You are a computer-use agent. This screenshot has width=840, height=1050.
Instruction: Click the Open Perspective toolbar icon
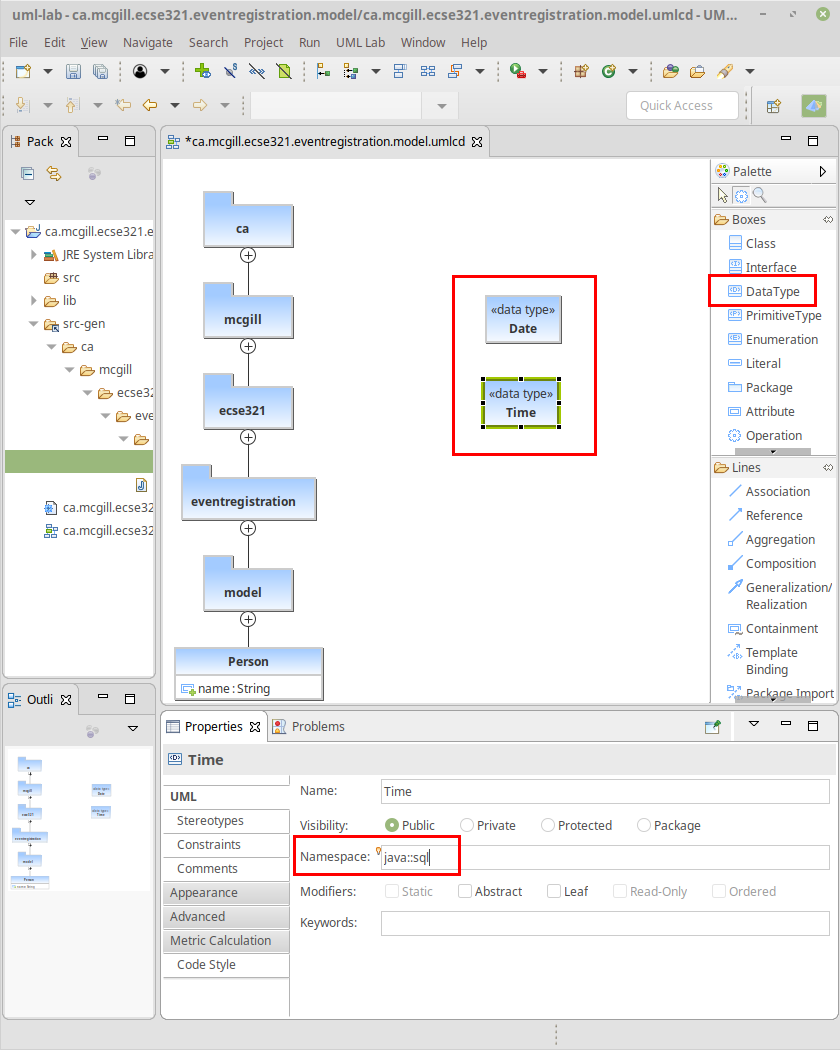[x=774, y=106]
